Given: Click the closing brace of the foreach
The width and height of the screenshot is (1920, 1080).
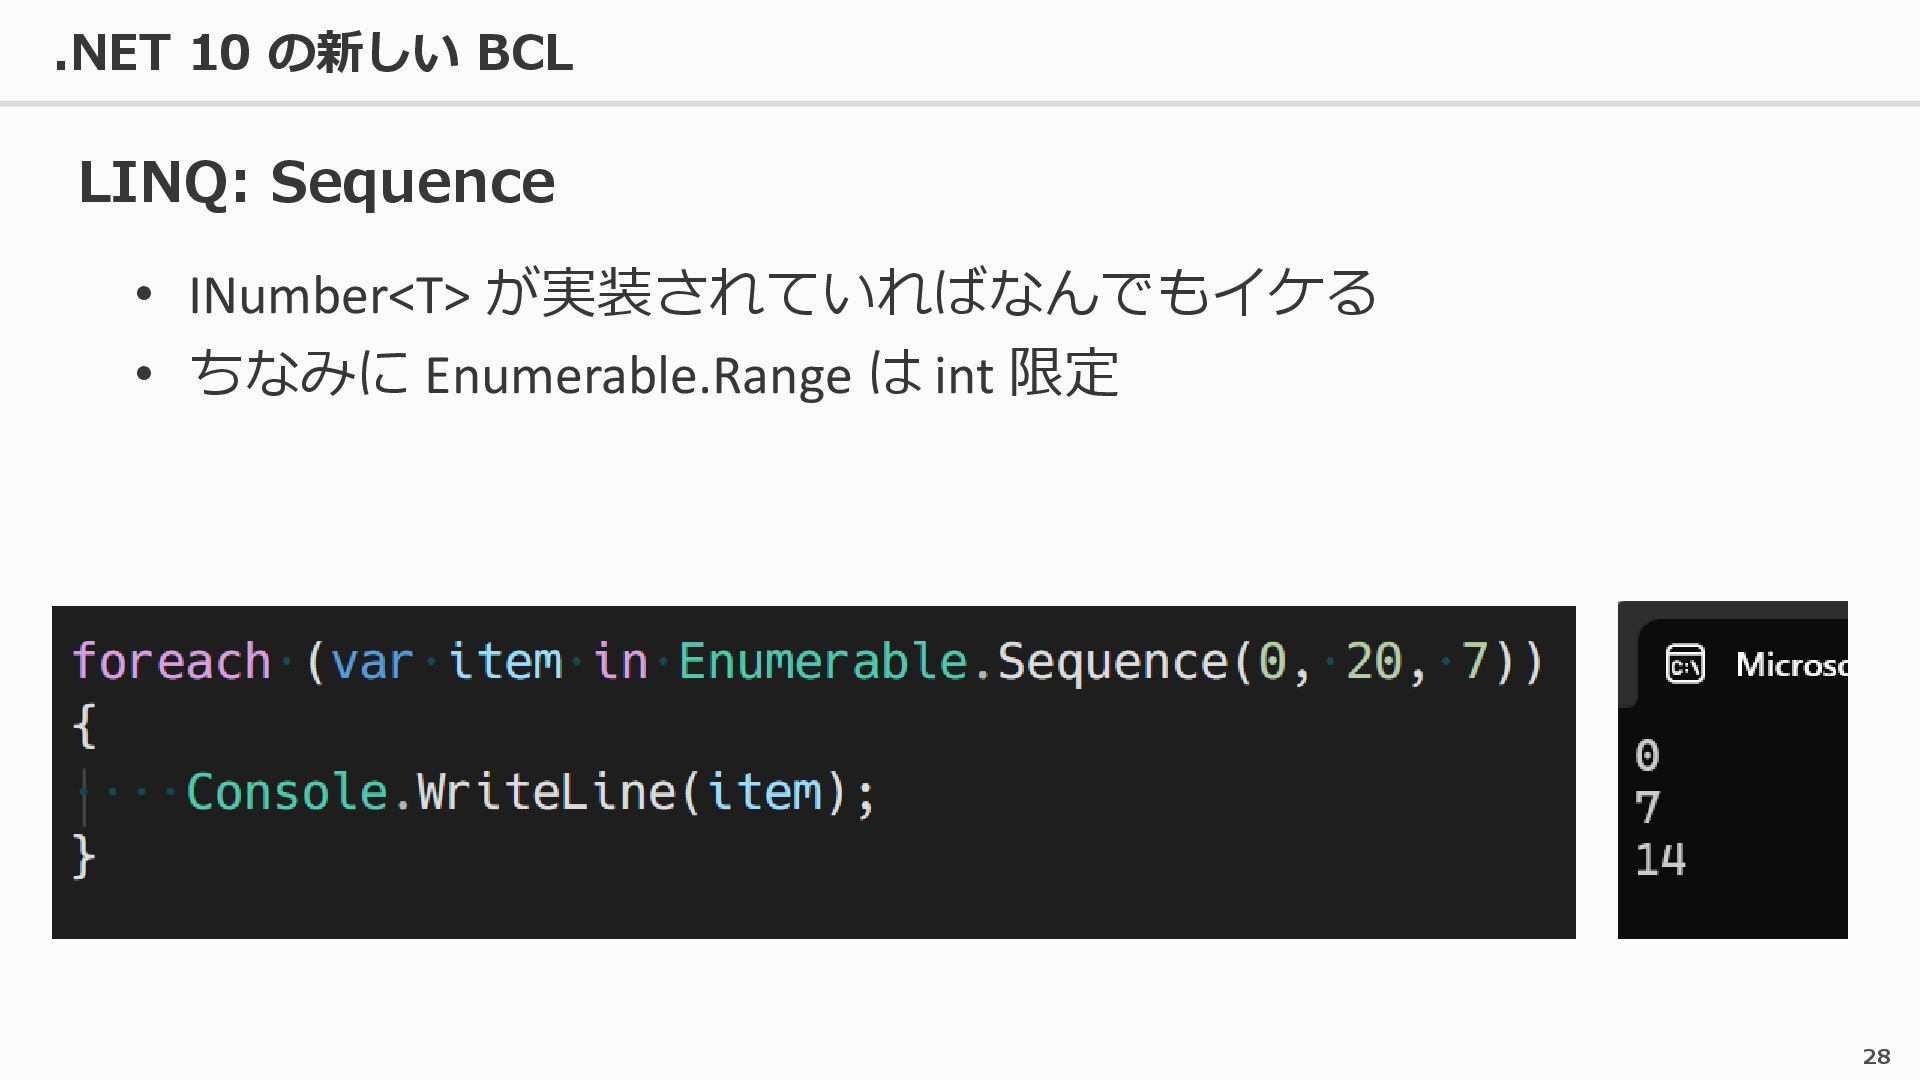Looking at the screenshot, I should click(84, 857).
